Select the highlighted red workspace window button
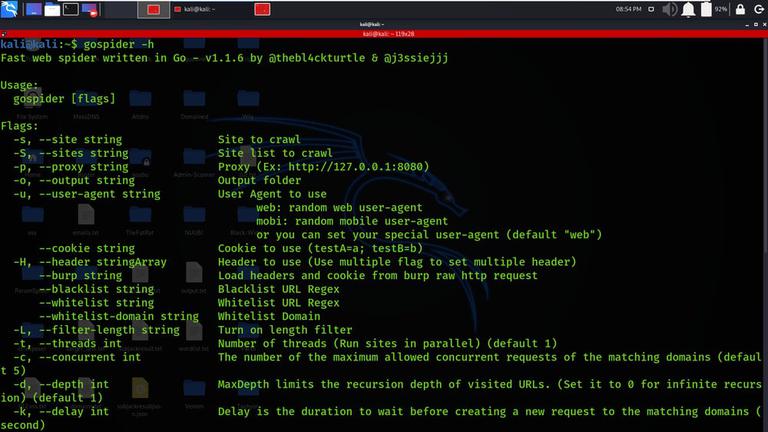Screen dimensions: 768x432 (153, 9)
